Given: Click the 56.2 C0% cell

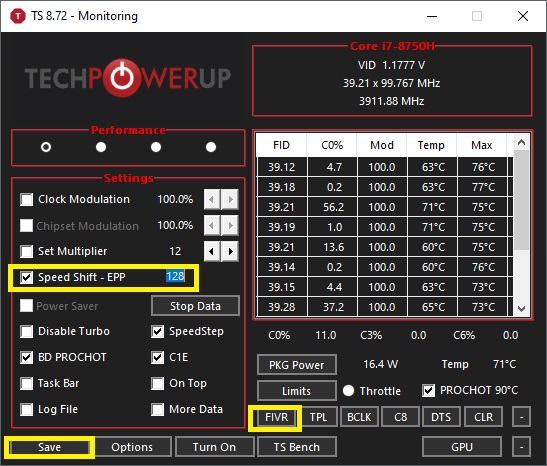Looking at the screenshot, I should (333, 207).
